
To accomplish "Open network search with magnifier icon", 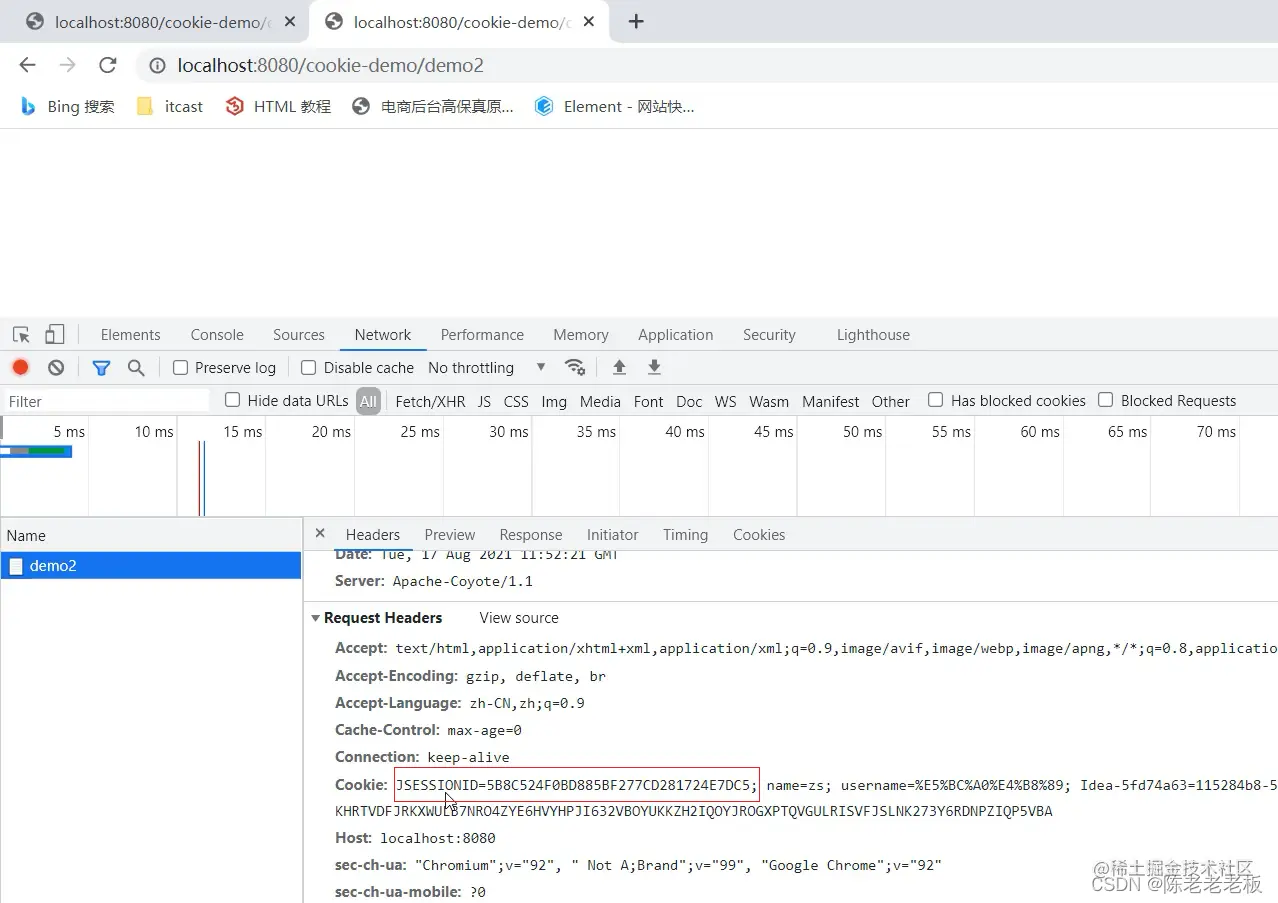I will pos(136,368).
